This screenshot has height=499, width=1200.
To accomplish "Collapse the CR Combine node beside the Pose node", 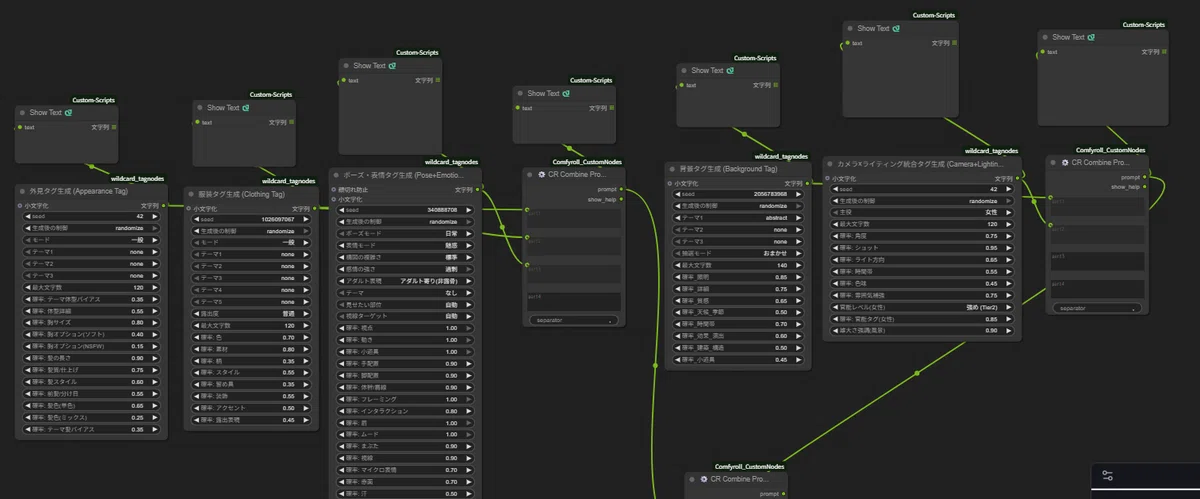I will click(530, 174).
